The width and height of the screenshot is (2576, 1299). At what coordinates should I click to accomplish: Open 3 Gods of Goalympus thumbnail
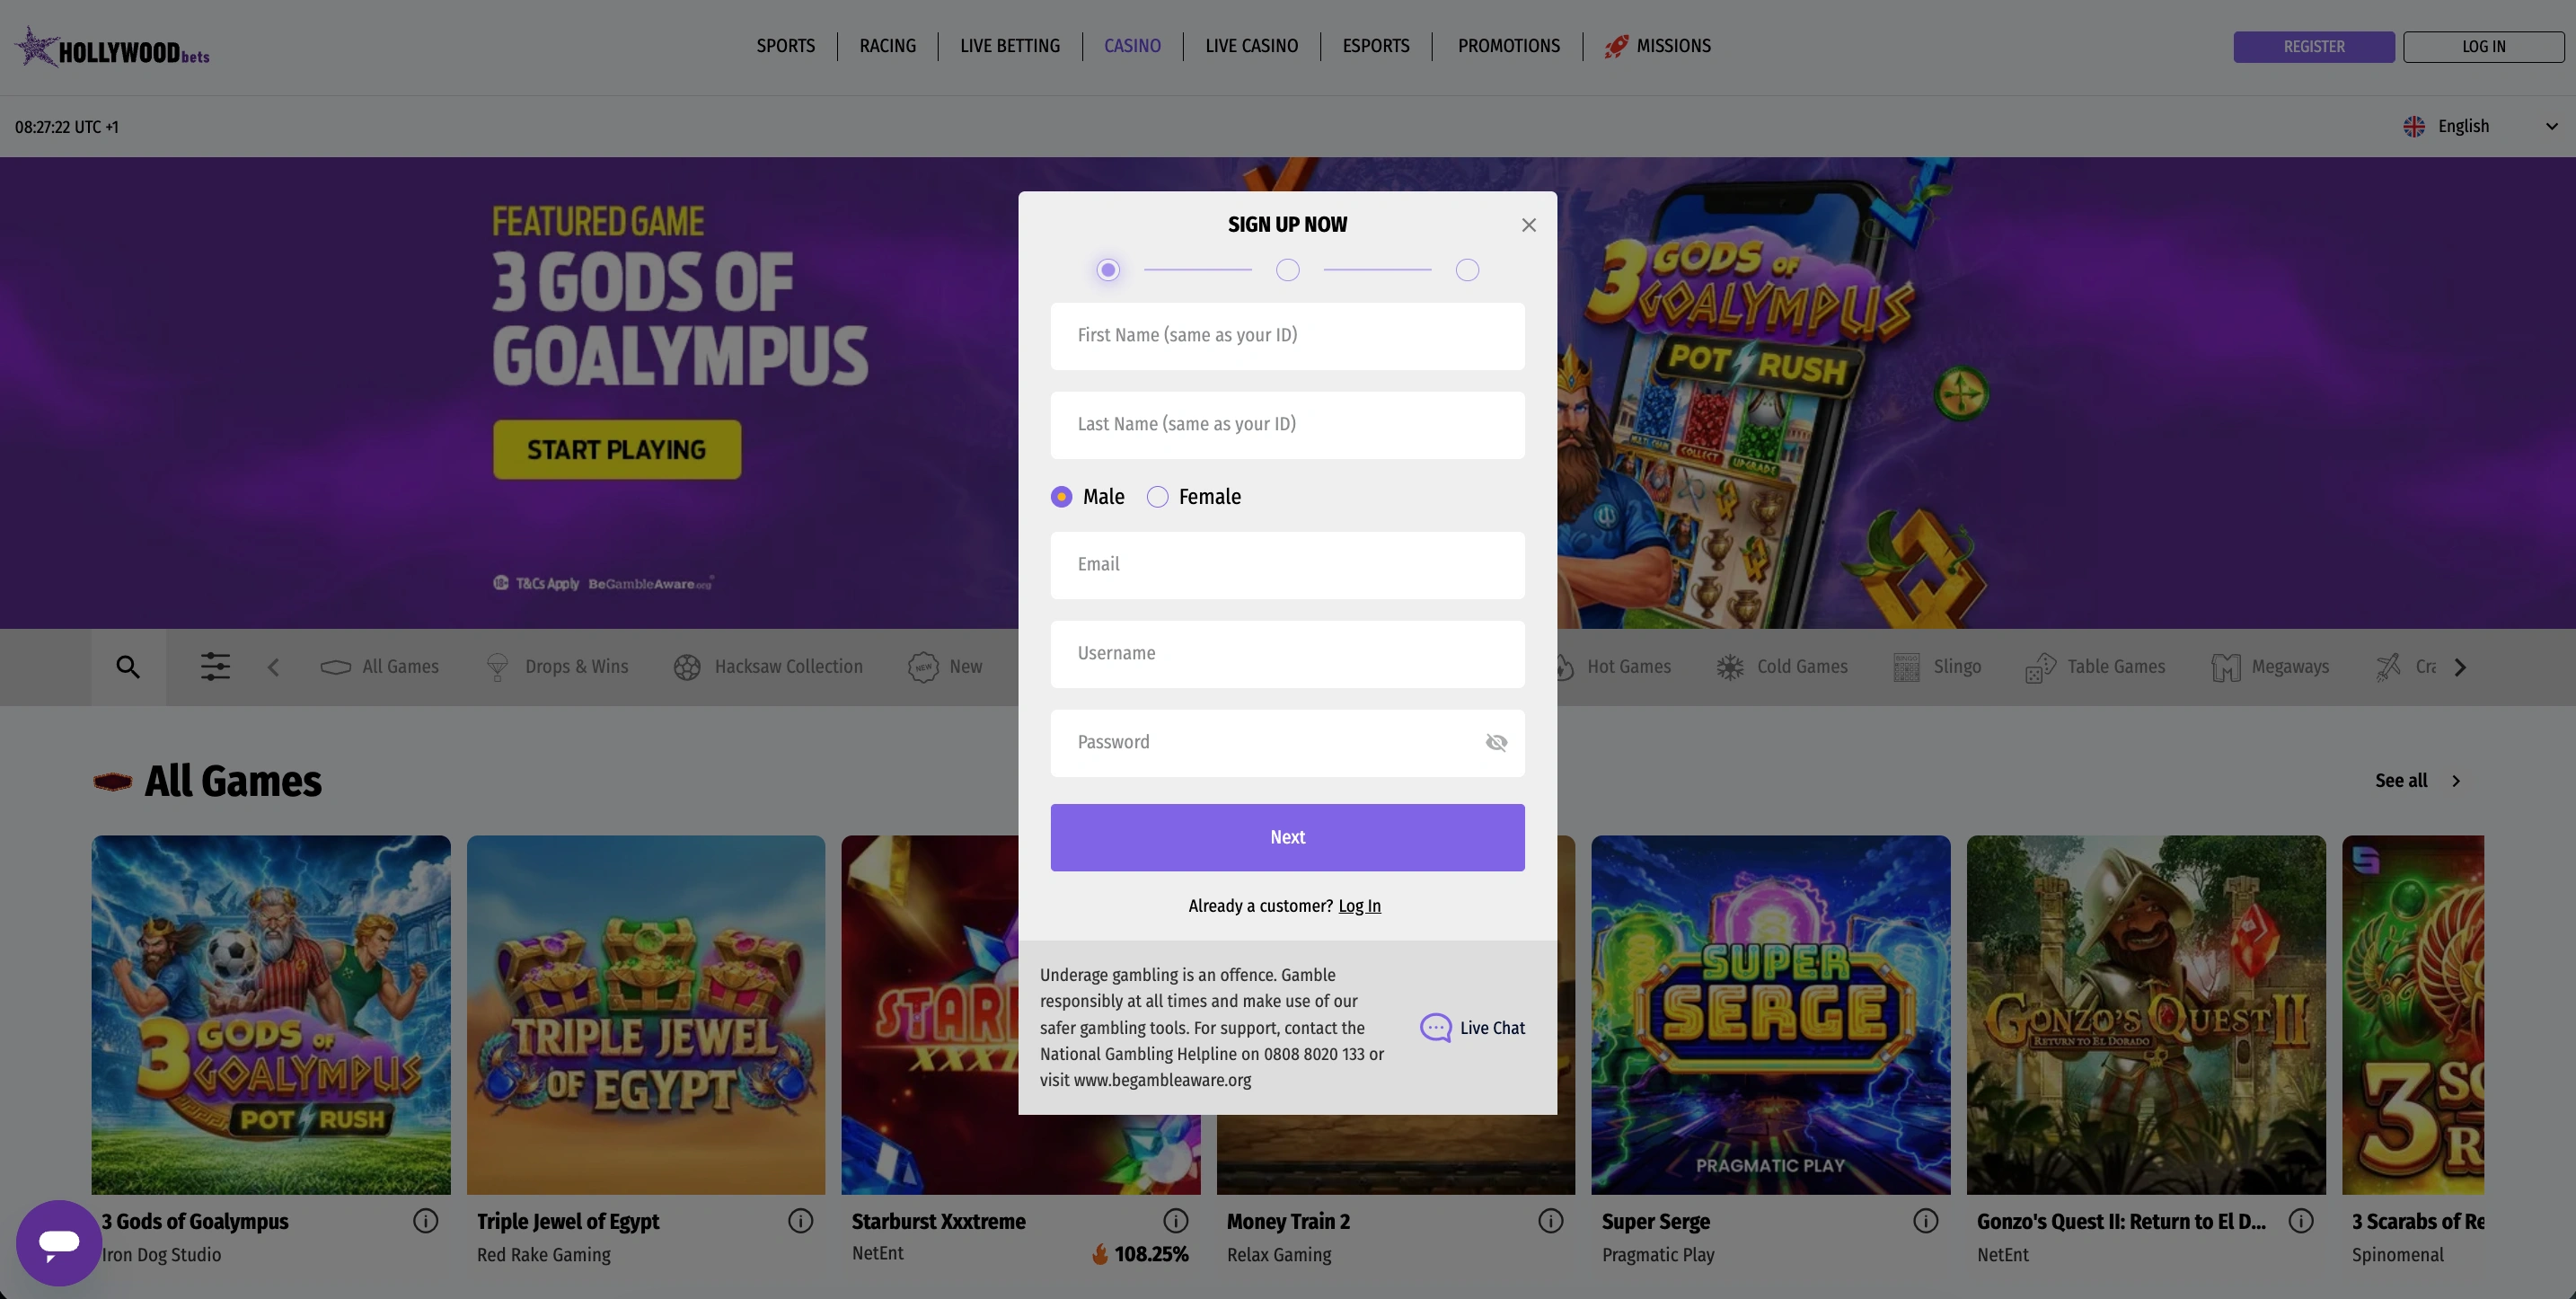271,1015
